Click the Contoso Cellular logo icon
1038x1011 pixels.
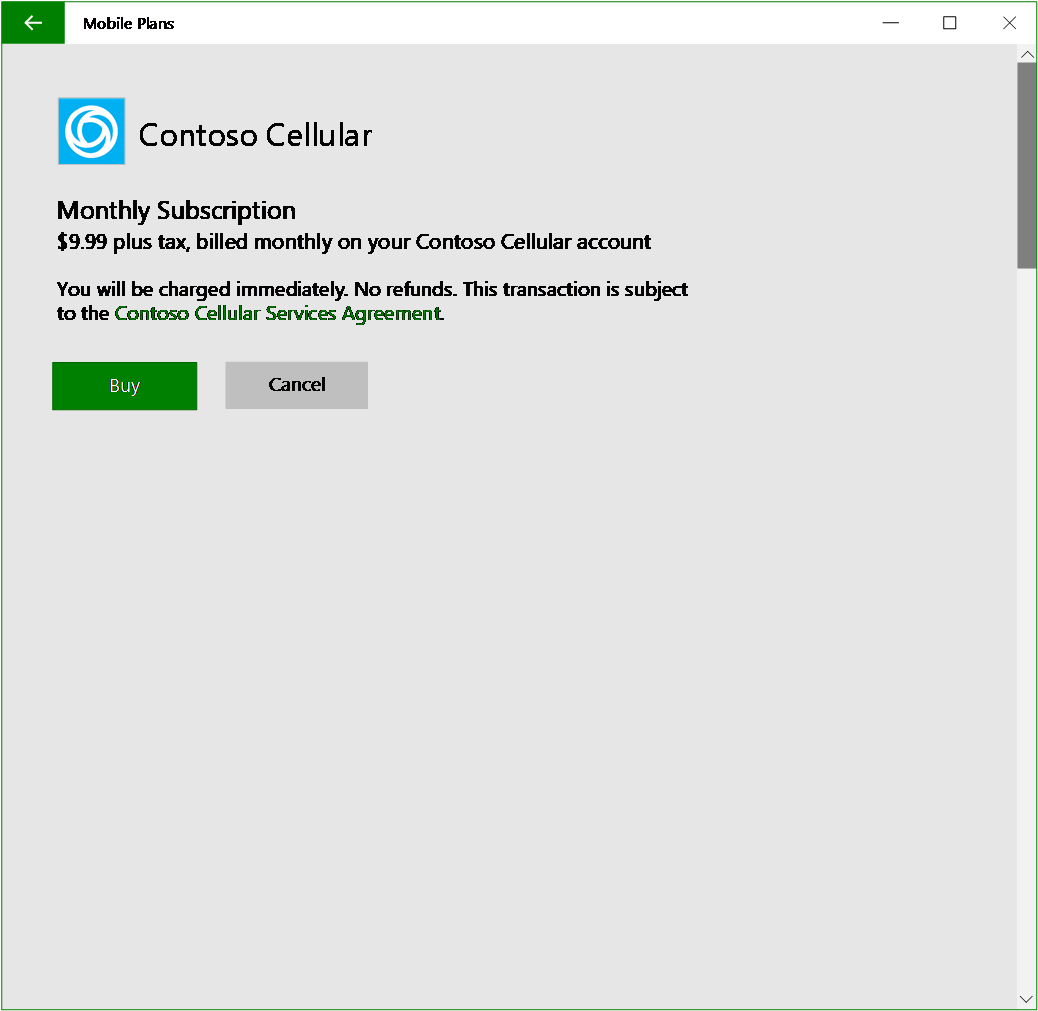pos(91,131)
